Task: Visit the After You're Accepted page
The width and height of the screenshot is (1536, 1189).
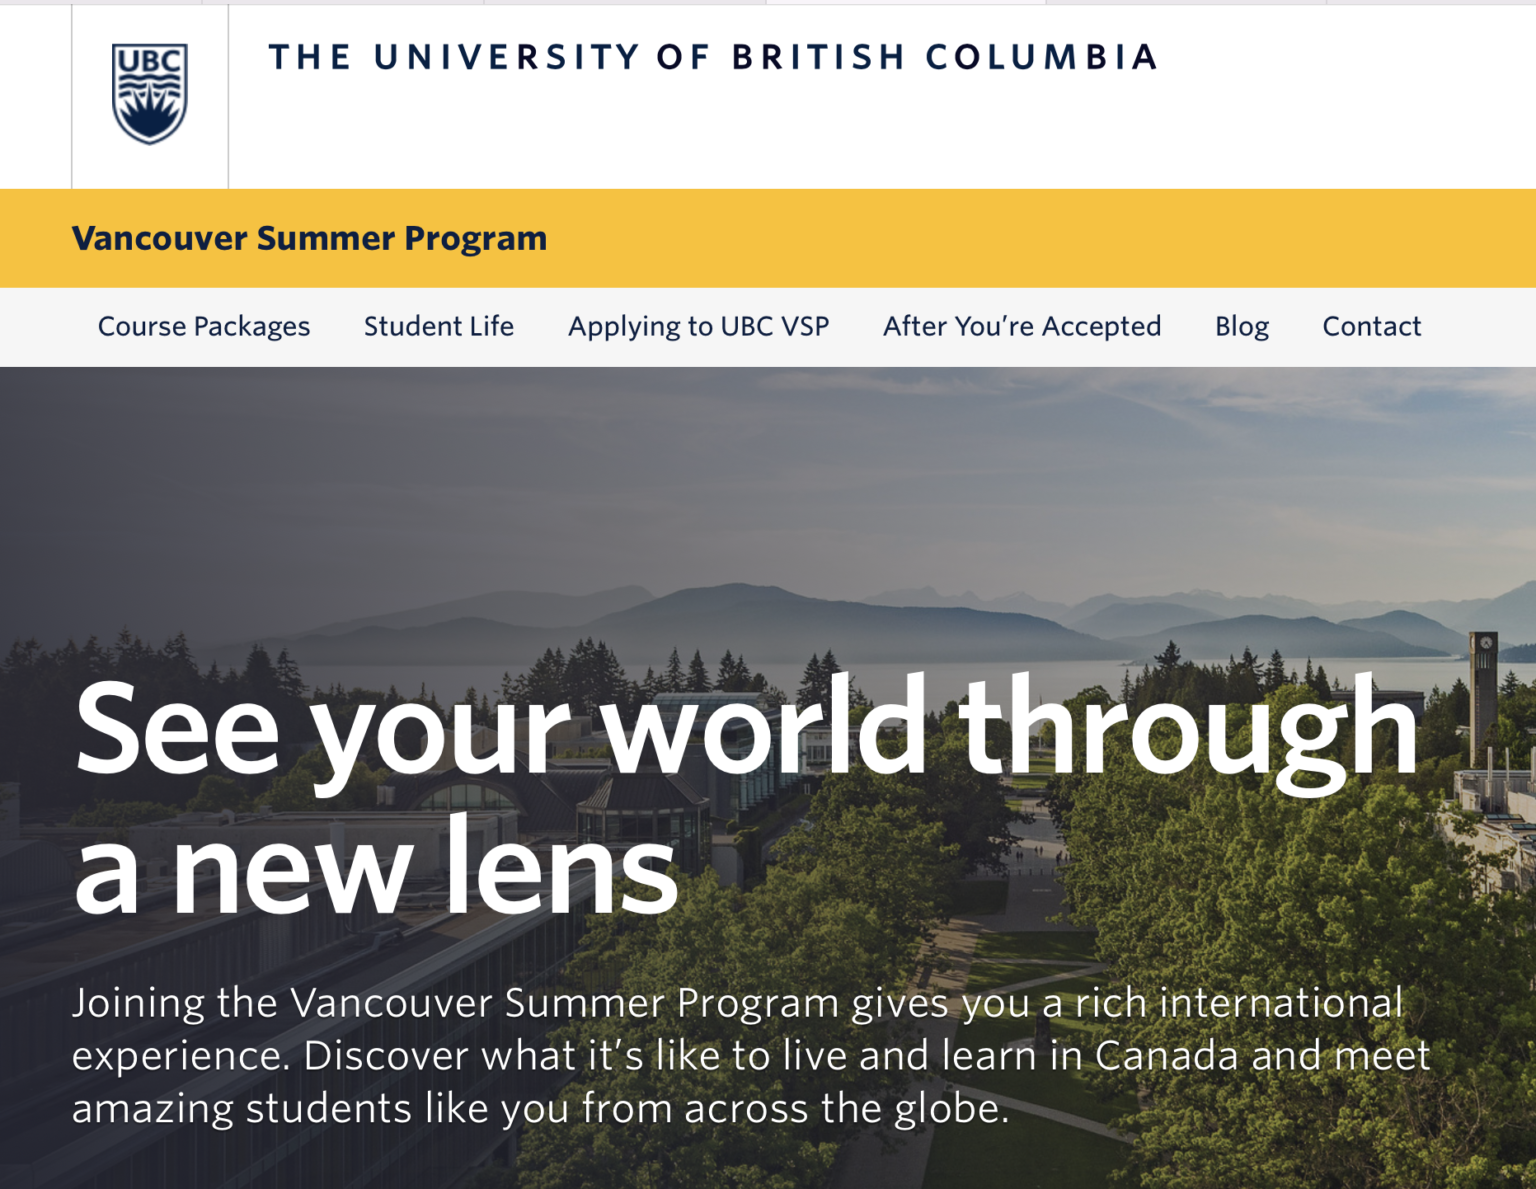Action: 1021,326
